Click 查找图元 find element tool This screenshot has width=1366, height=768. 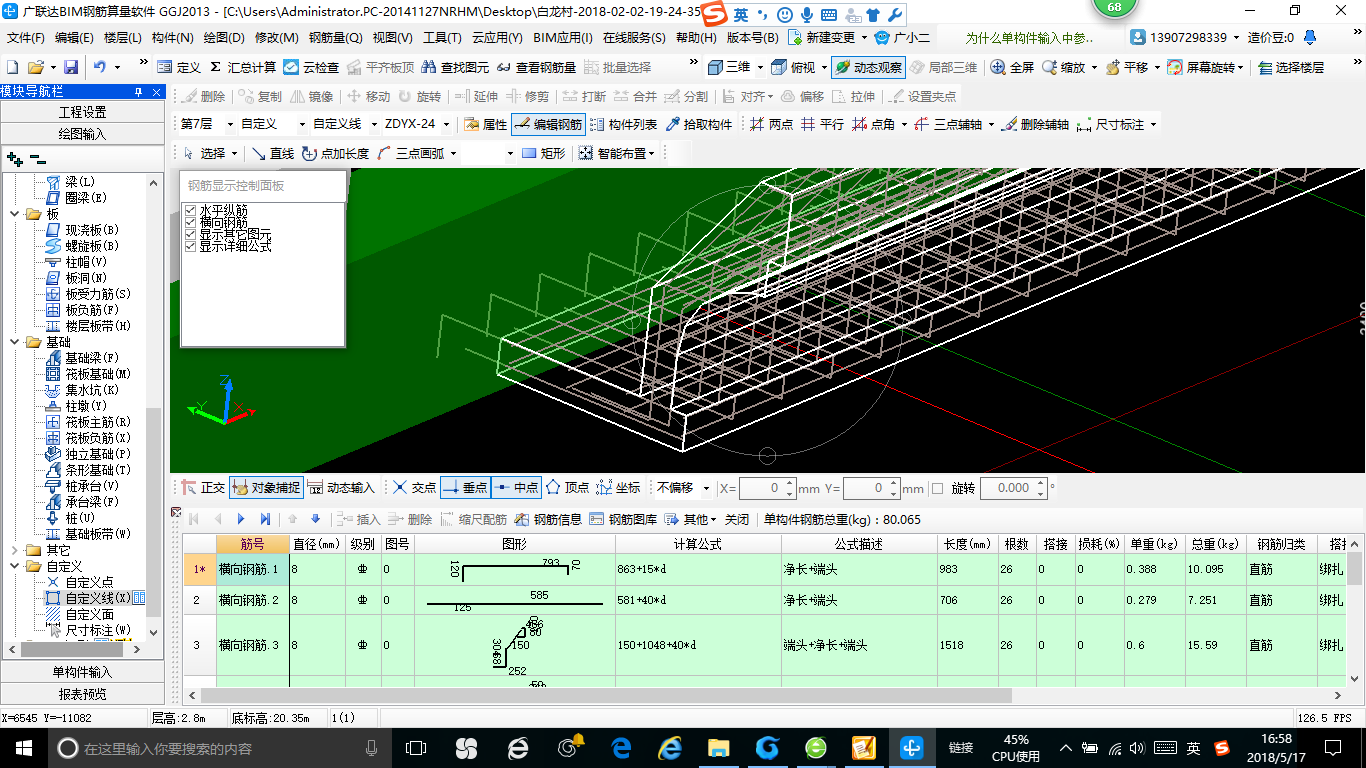pyautogui.click(x=455, y=67)
